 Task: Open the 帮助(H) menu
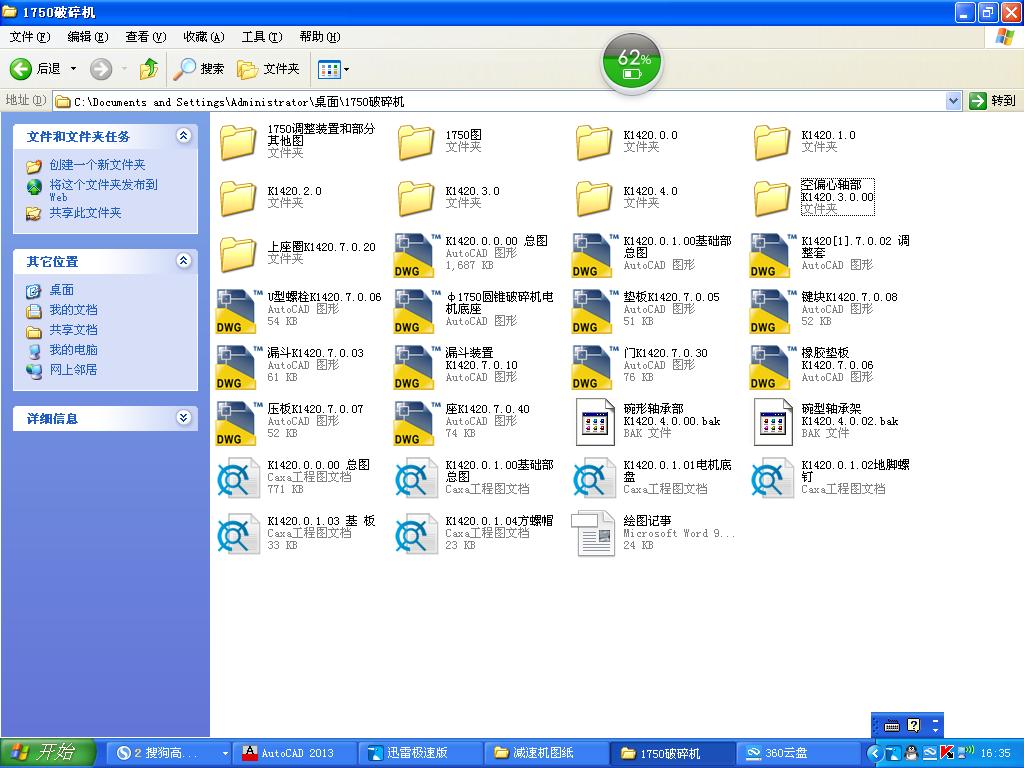pos(320,37)
